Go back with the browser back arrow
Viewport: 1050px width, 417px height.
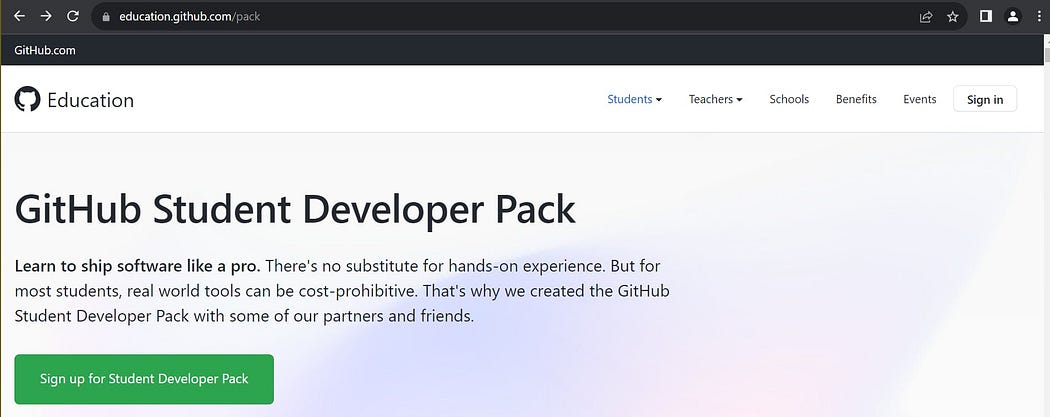[19, 16]
